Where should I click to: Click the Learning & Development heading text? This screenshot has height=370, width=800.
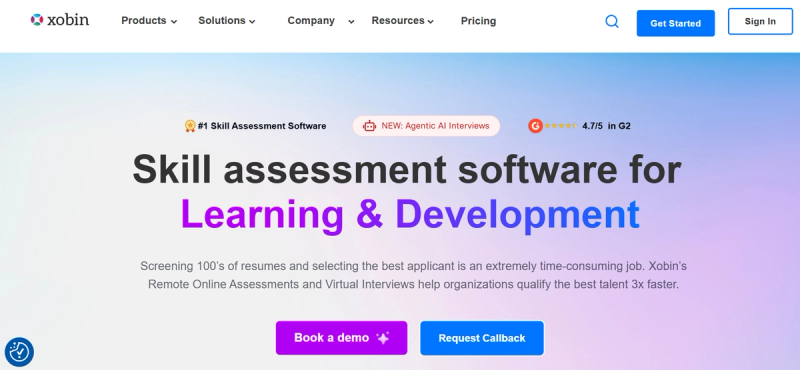pyautogui.click(x=410, y=214)
